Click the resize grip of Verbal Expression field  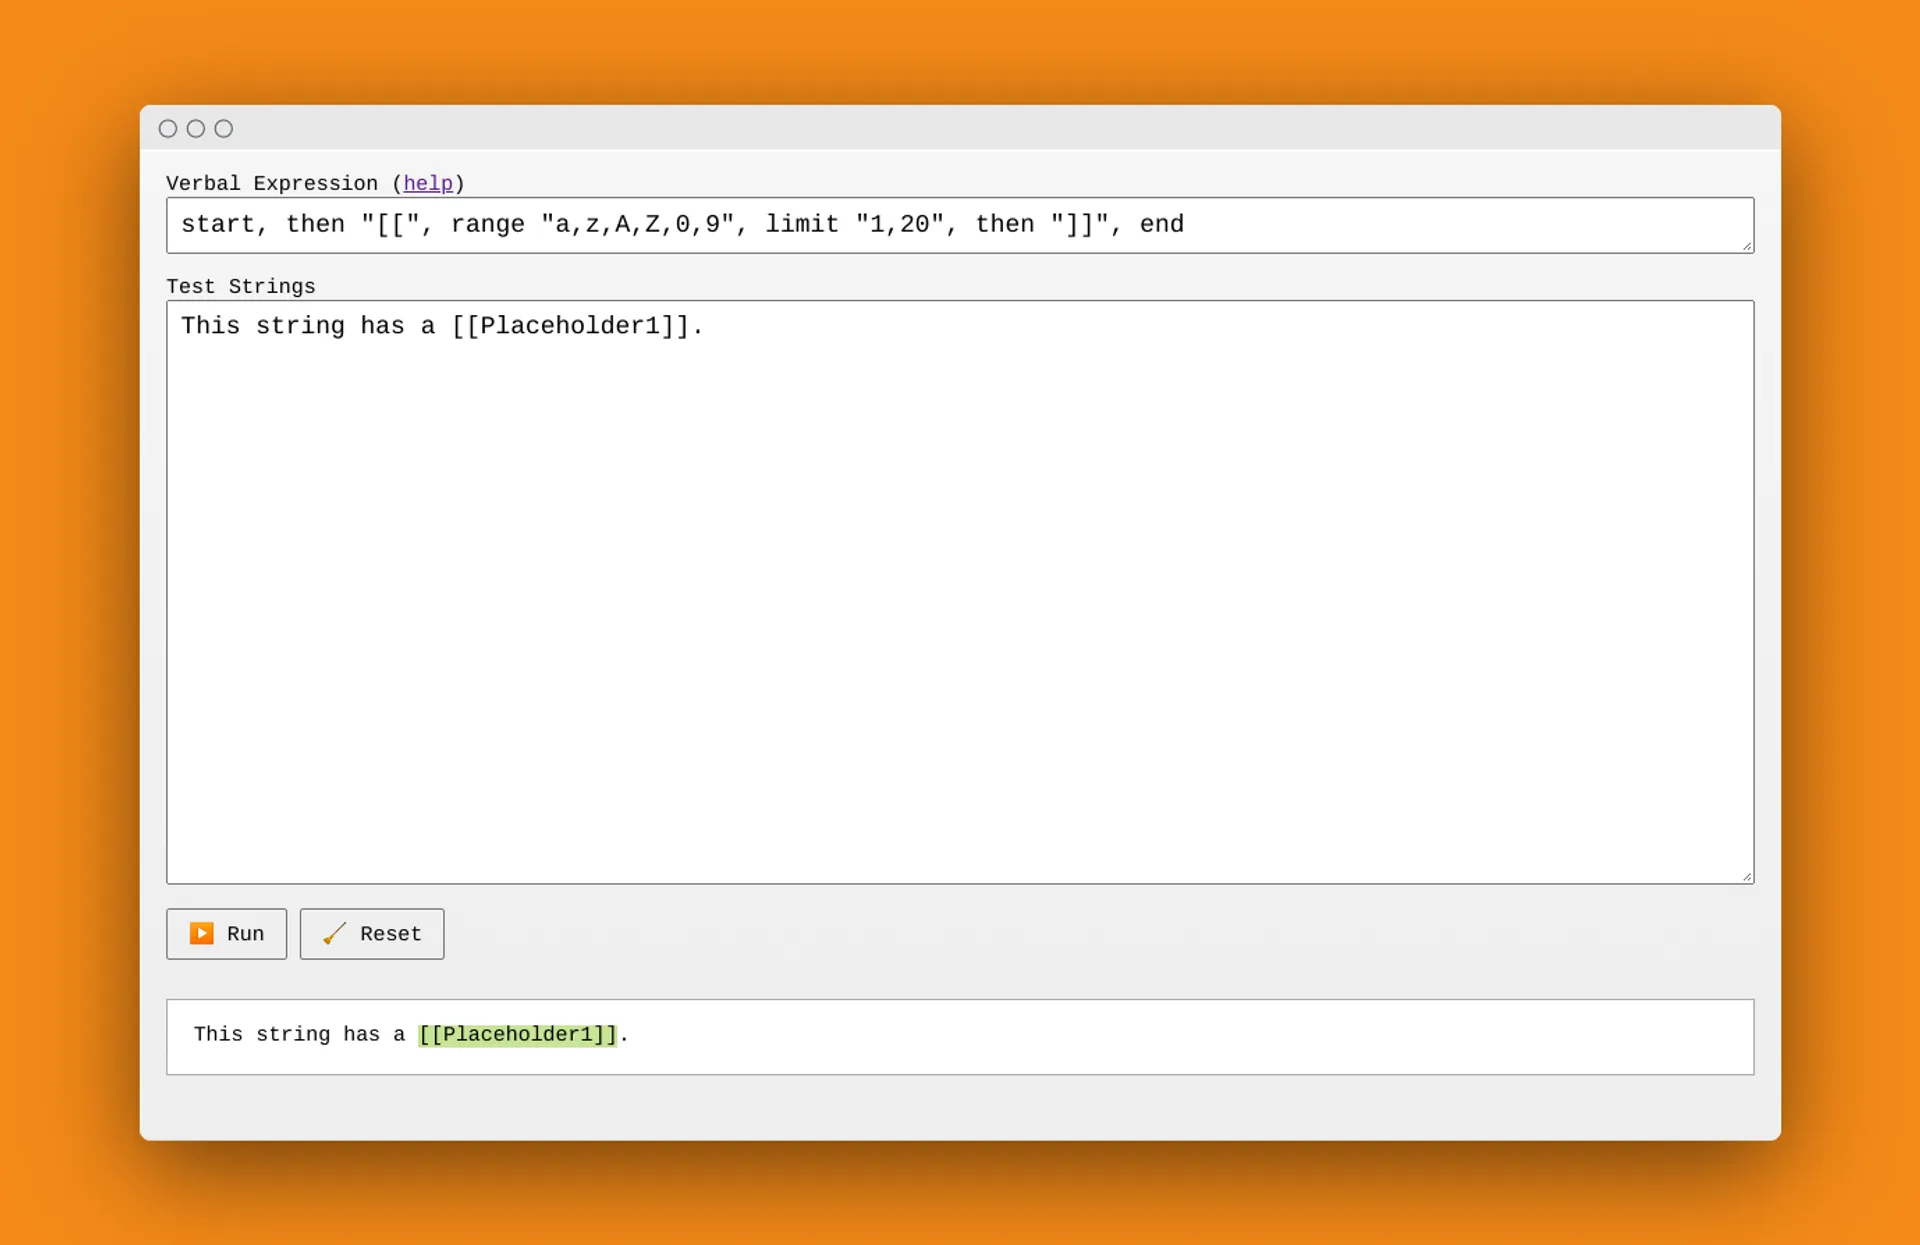coord(1747,246)
